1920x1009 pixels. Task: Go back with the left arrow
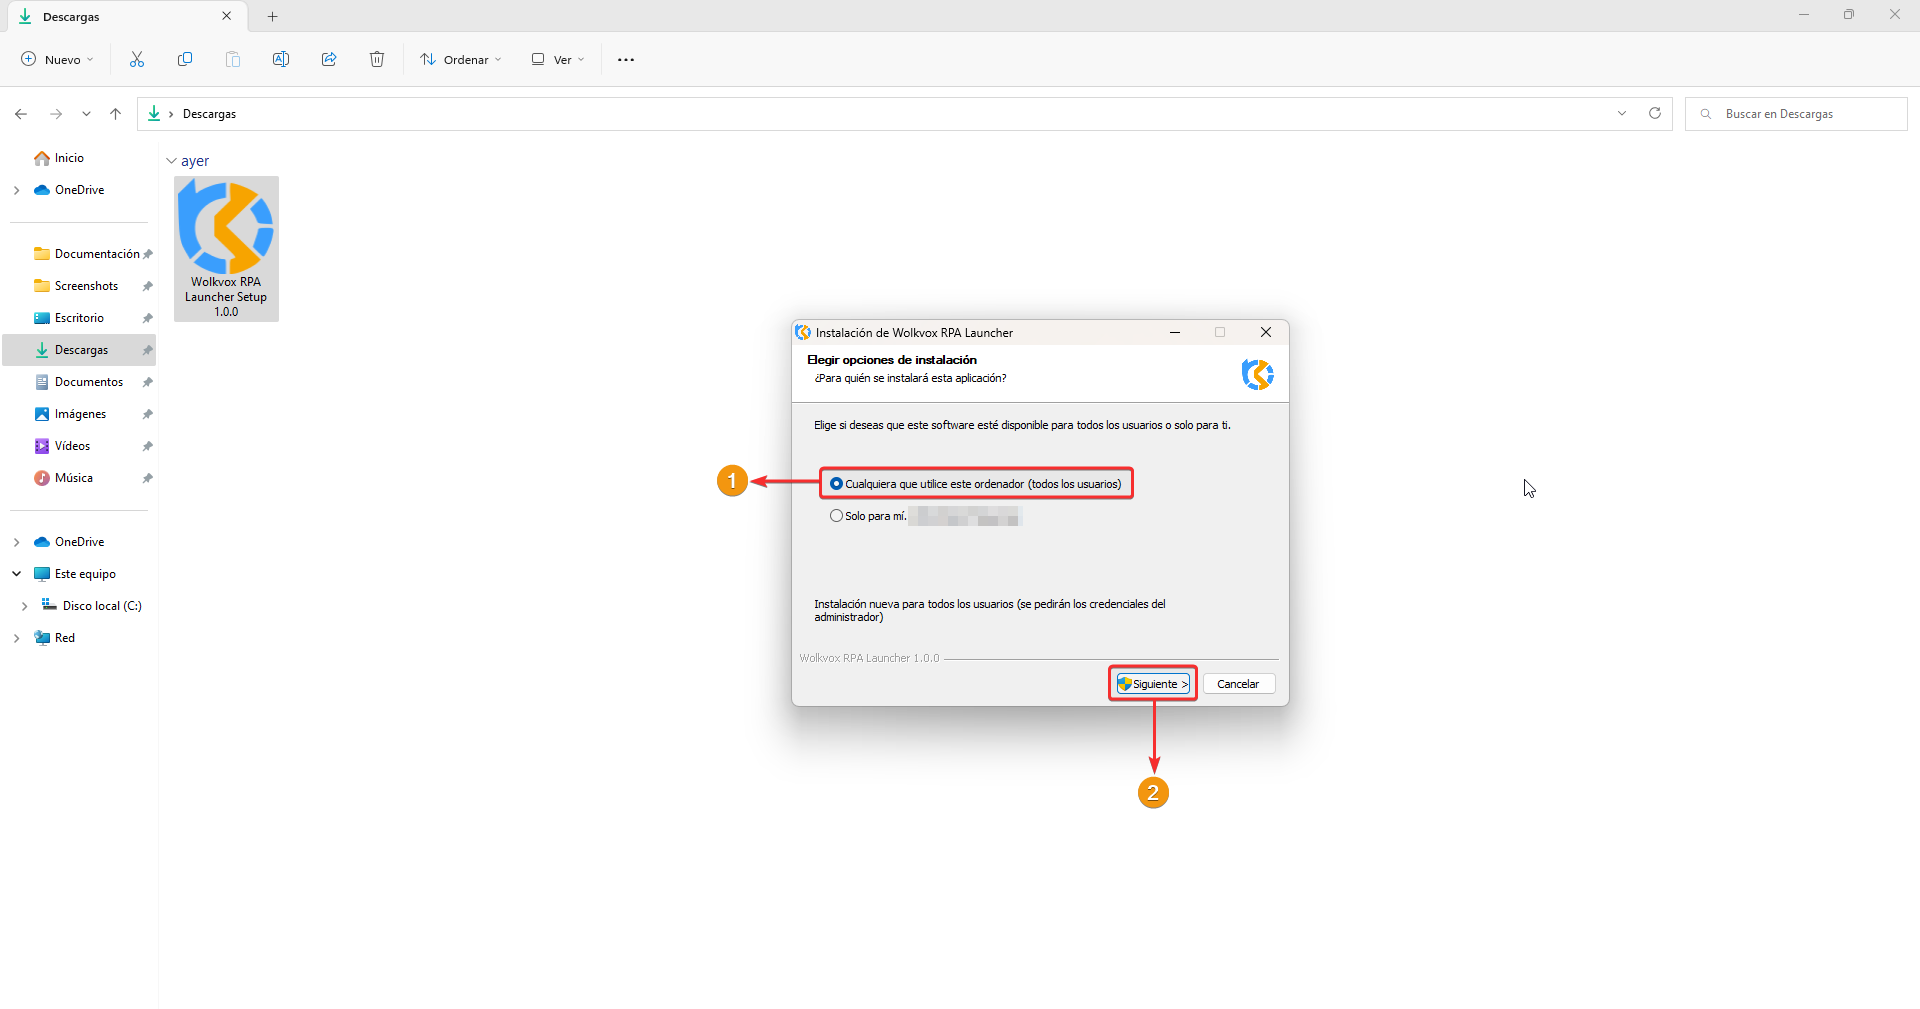pos(21,114)
